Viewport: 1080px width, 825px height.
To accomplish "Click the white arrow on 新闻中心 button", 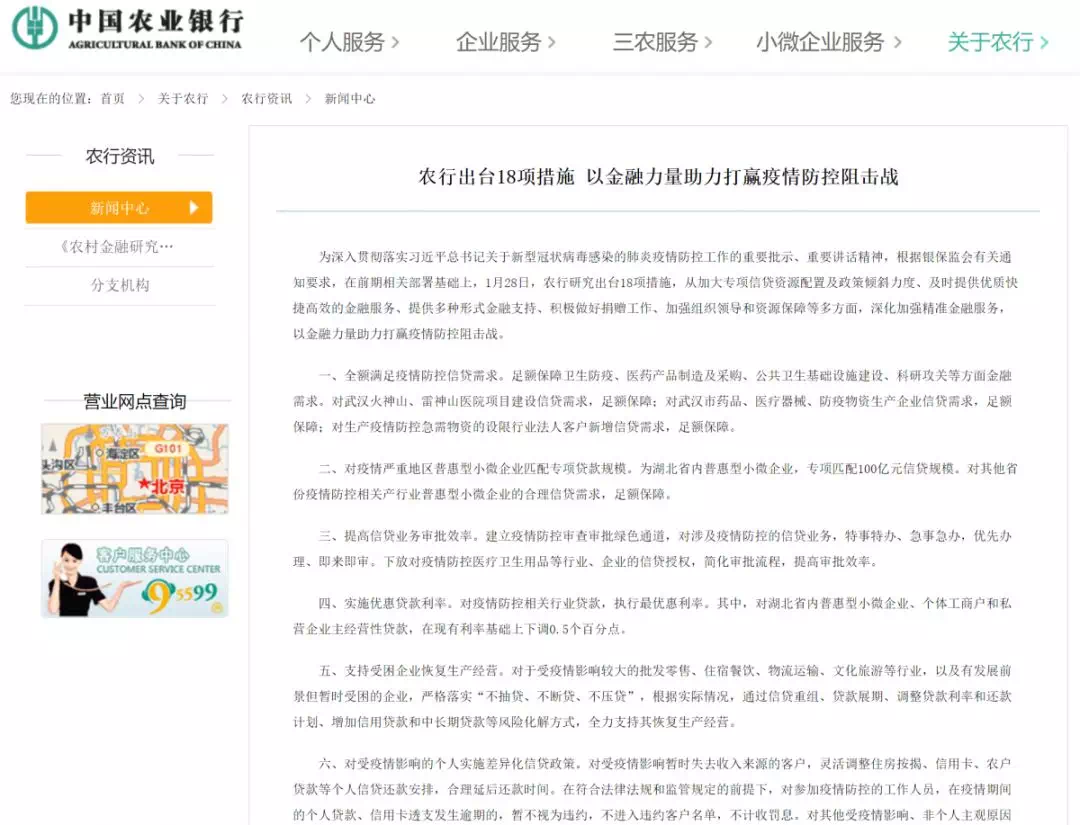I will (x=194, y=208).
